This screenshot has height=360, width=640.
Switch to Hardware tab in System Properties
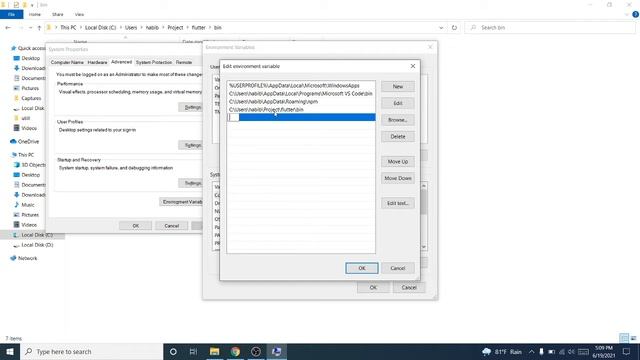(97, 62)
